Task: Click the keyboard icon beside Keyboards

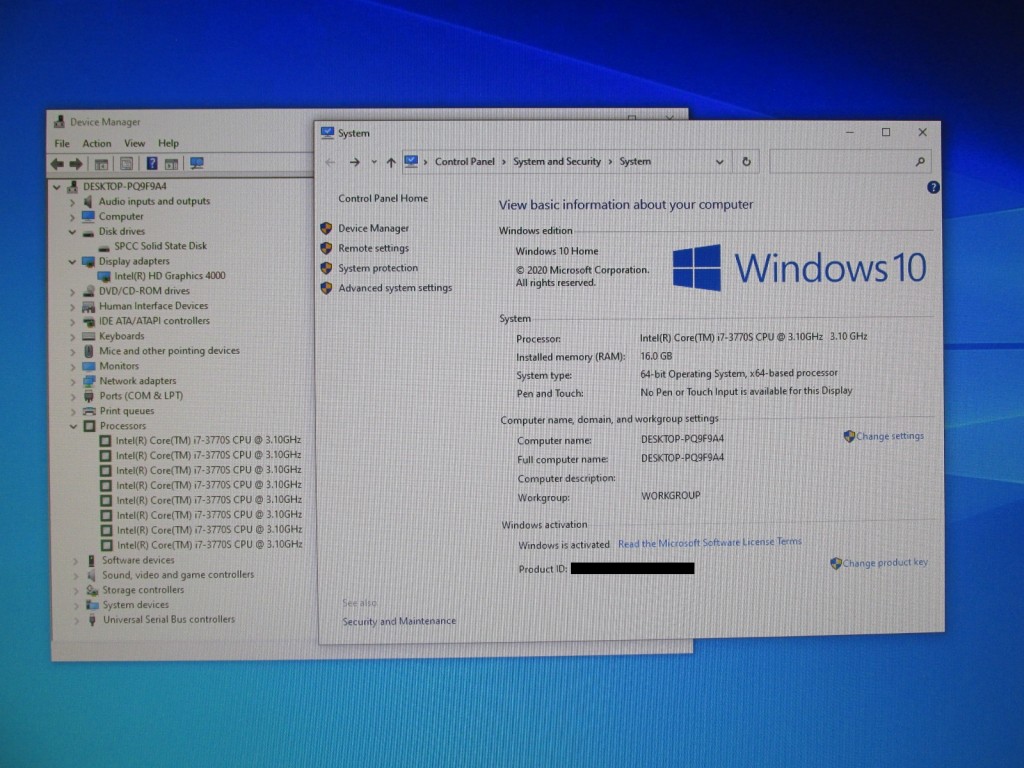Action: pos(89,336)
